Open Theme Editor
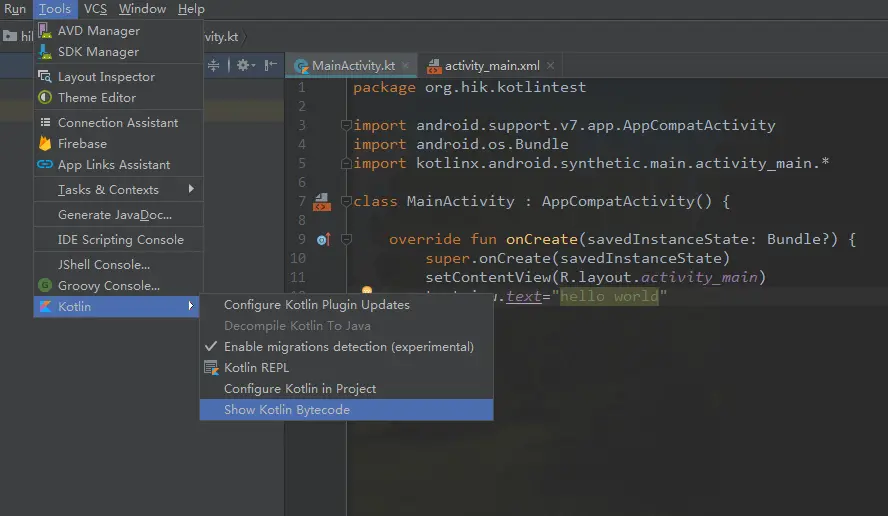This screenshot has width=888, height=516. pyautogui.click(x=118, y=97)
